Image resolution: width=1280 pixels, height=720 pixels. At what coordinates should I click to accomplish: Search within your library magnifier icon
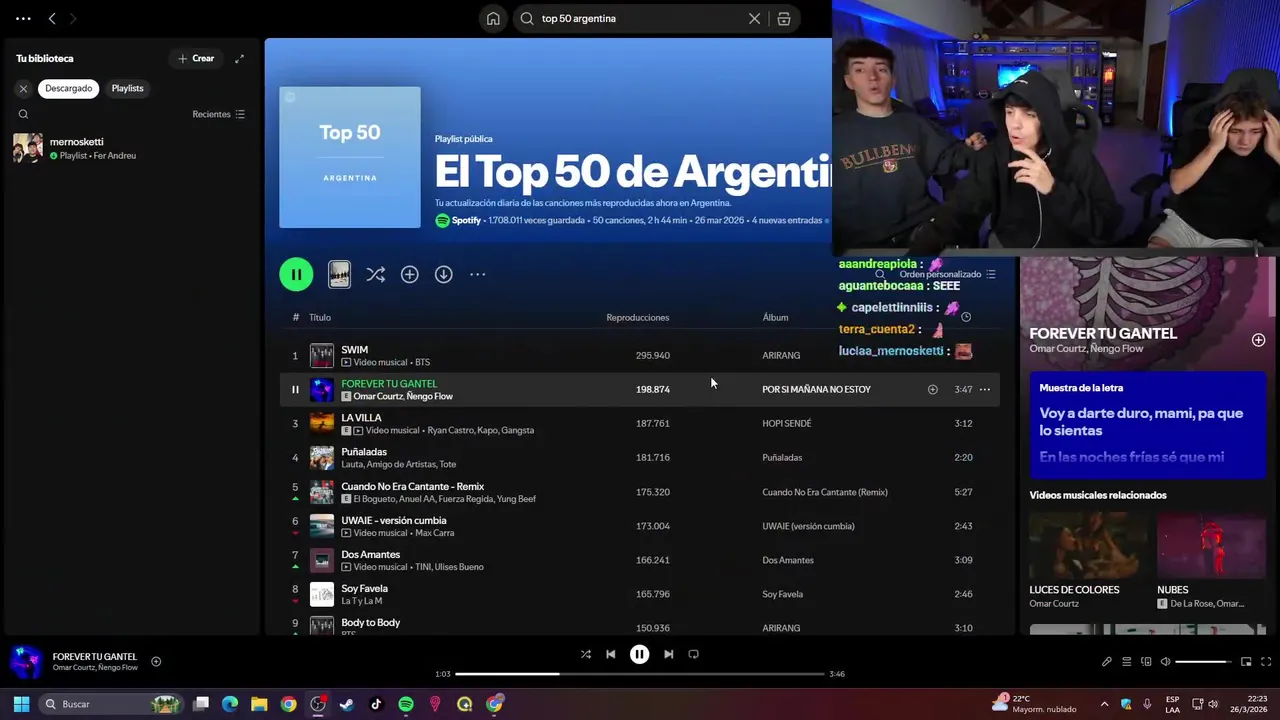tap(23, 114)
